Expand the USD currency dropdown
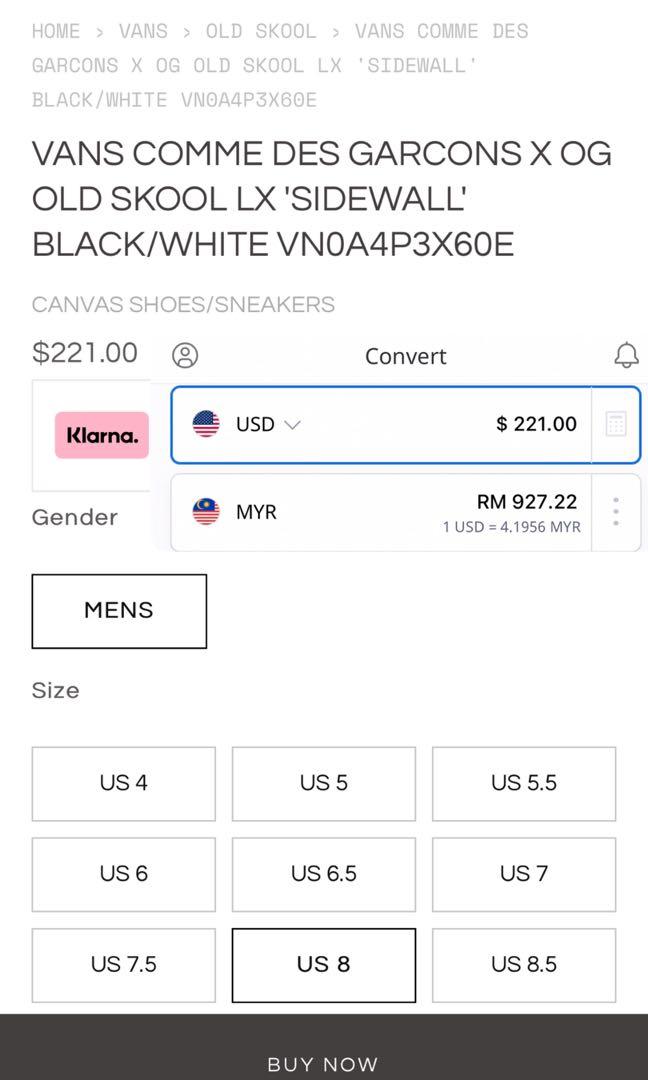 click(x=269, y=424)
